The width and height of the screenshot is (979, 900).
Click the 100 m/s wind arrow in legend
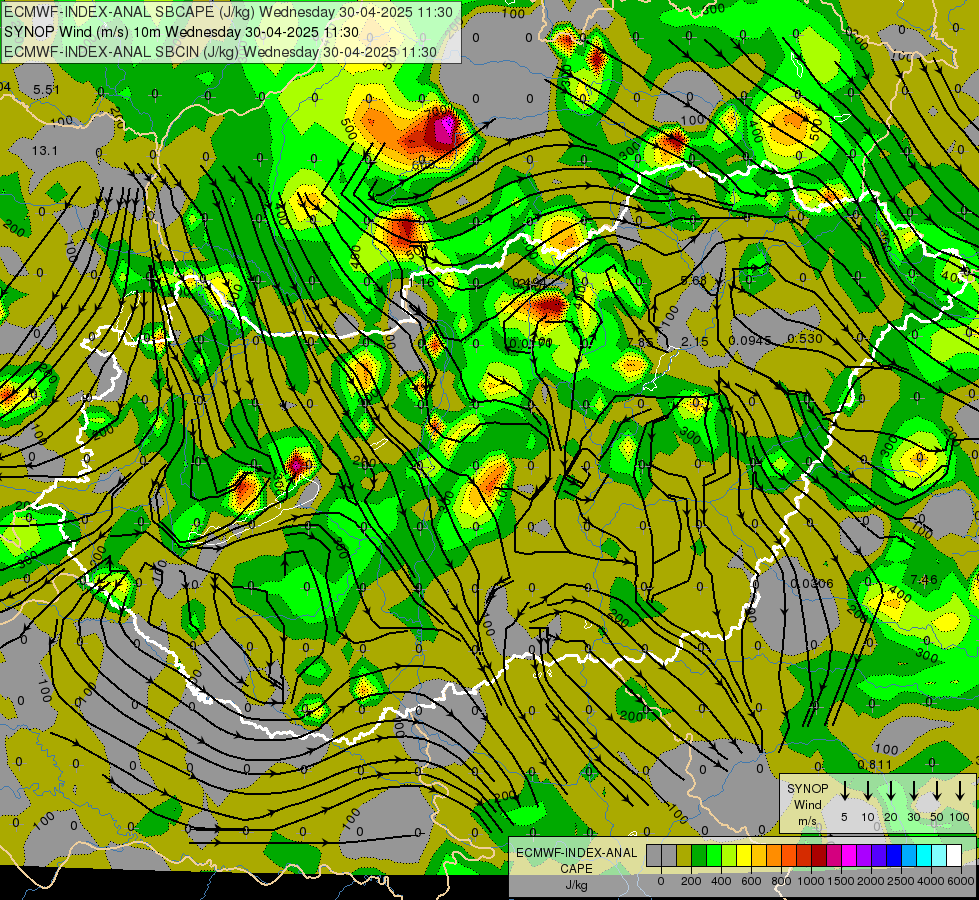click(x=960, y=791)
